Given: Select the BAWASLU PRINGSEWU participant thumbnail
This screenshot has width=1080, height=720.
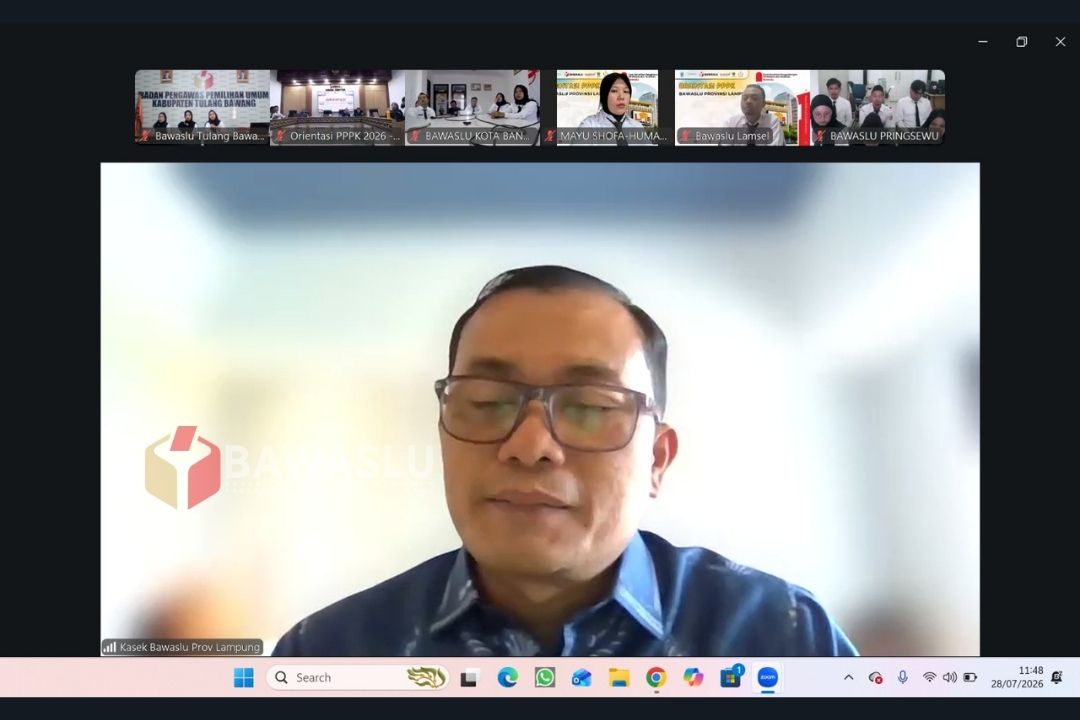Looking at the screenshot, I should pos(878,107).
